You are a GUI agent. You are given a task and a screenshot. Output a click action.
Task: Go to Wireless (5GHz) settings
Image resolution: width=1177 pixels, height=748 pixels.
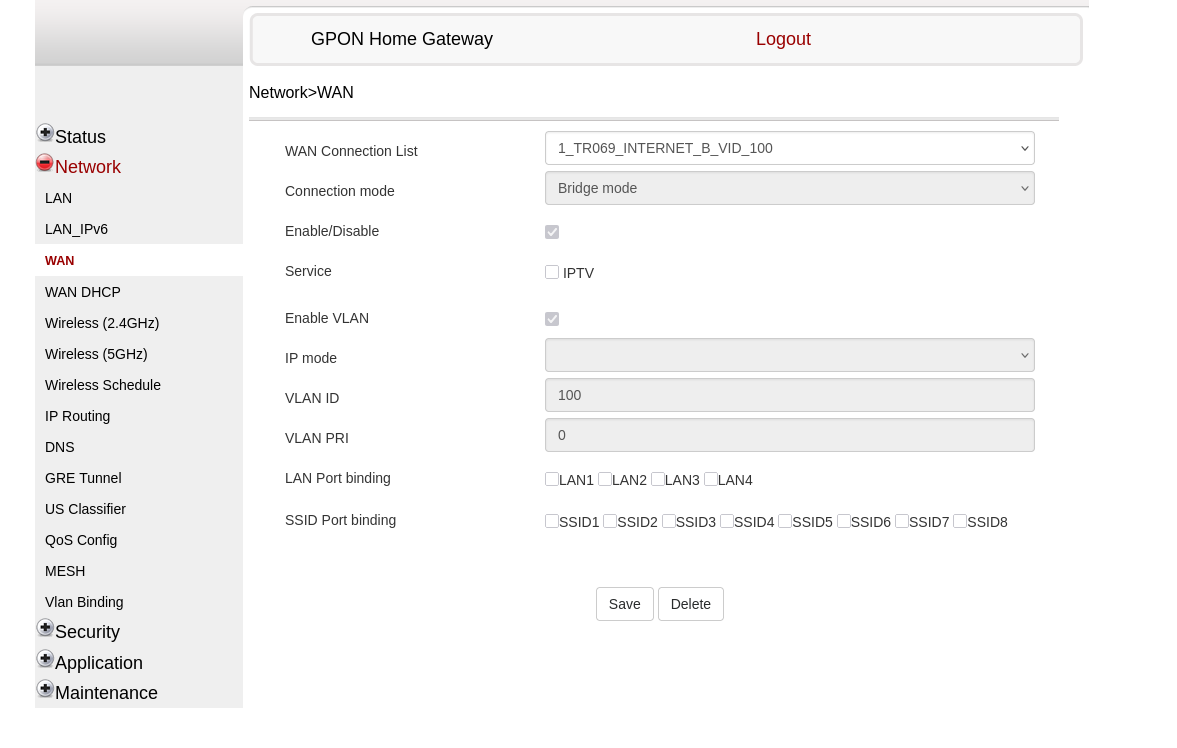[x=96, y=354]
